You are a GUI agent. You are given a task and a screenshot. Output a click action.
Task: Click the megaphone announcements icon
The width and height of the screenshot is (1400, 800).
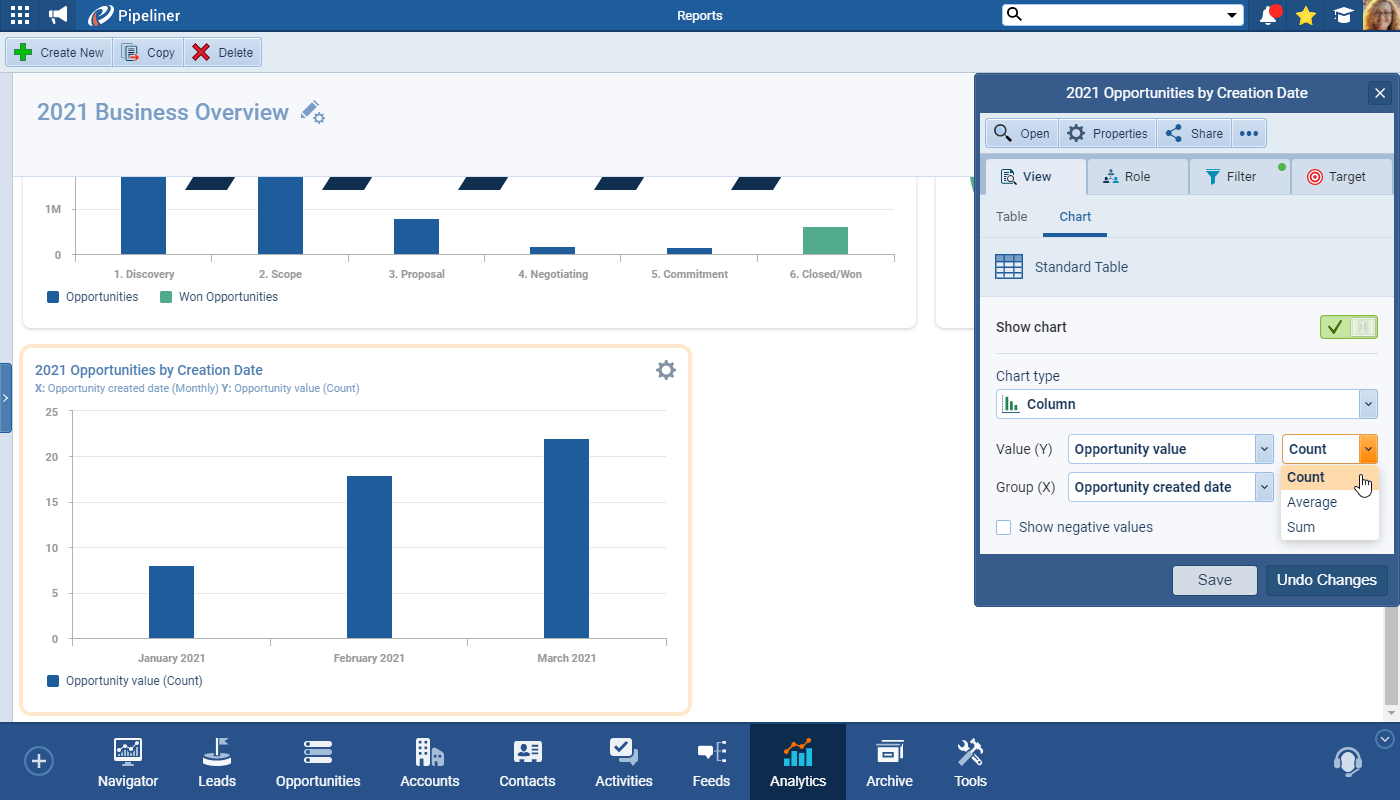pos(57,15)
